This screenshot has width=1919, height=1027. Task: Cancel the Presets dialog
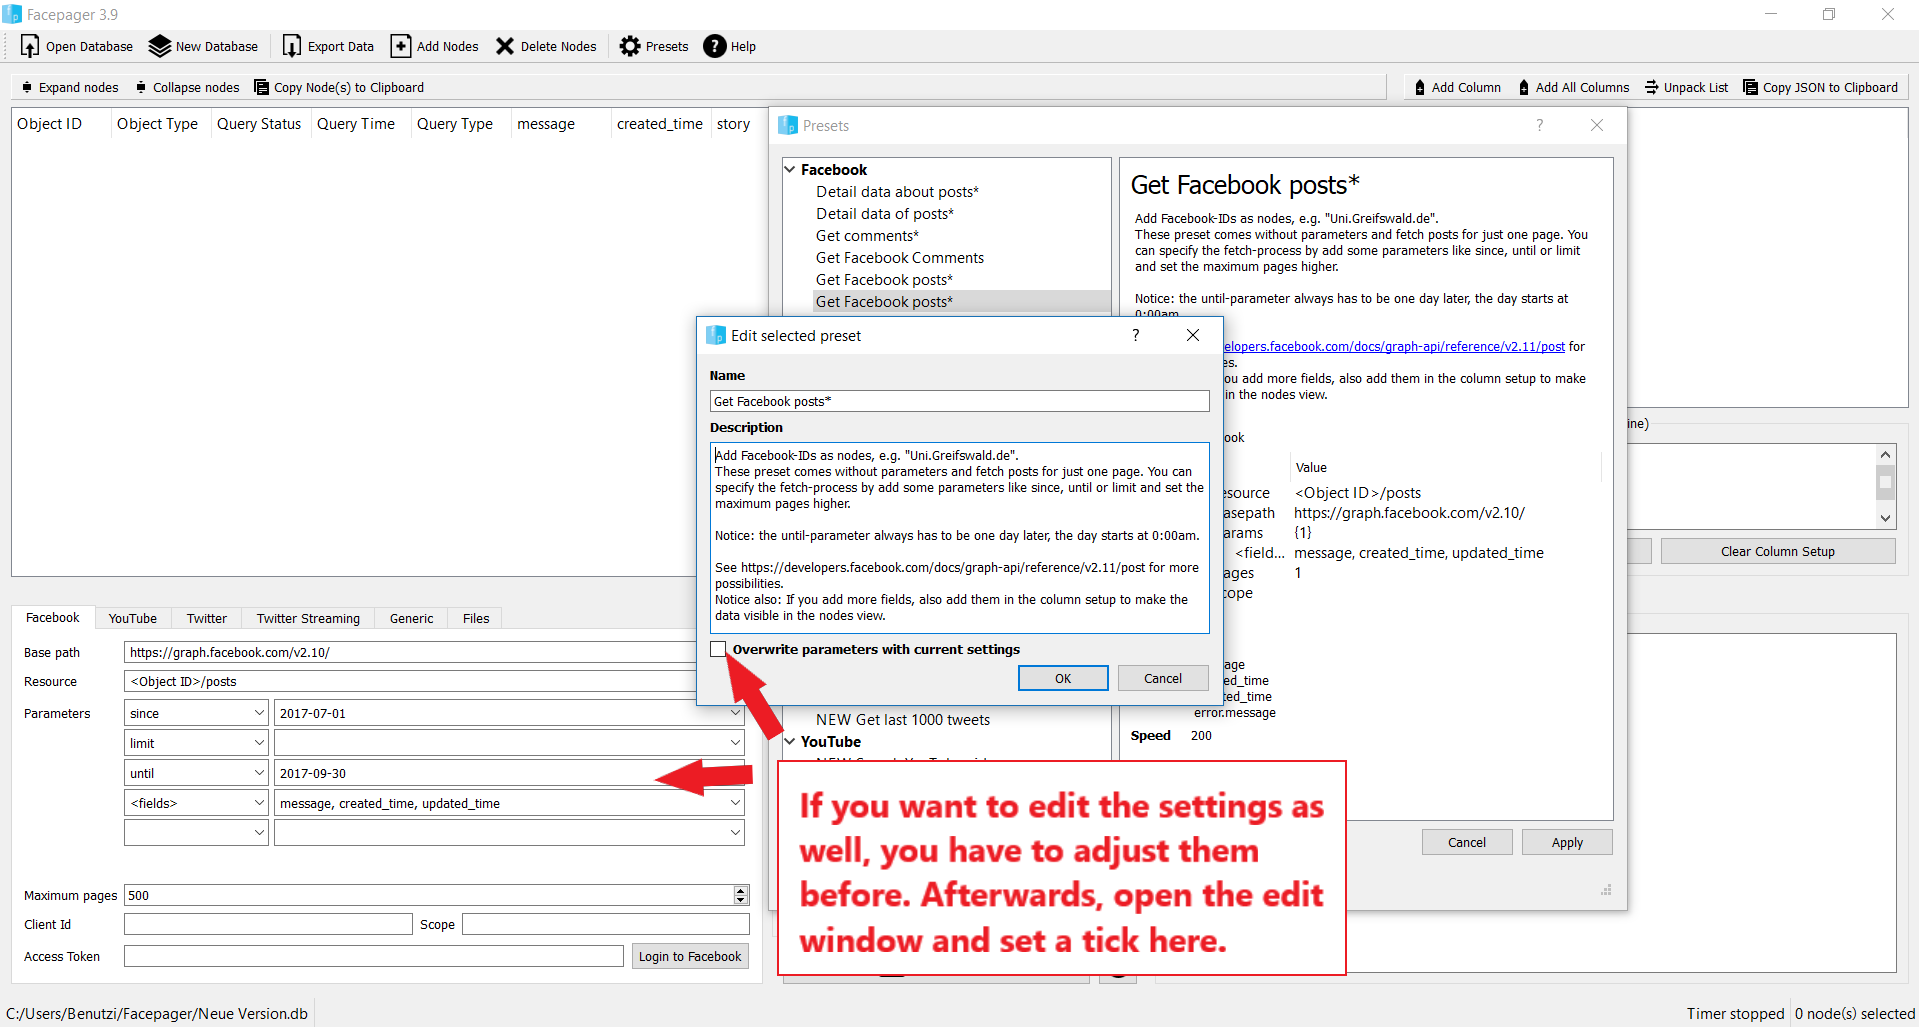click(x=1467, y=842)
